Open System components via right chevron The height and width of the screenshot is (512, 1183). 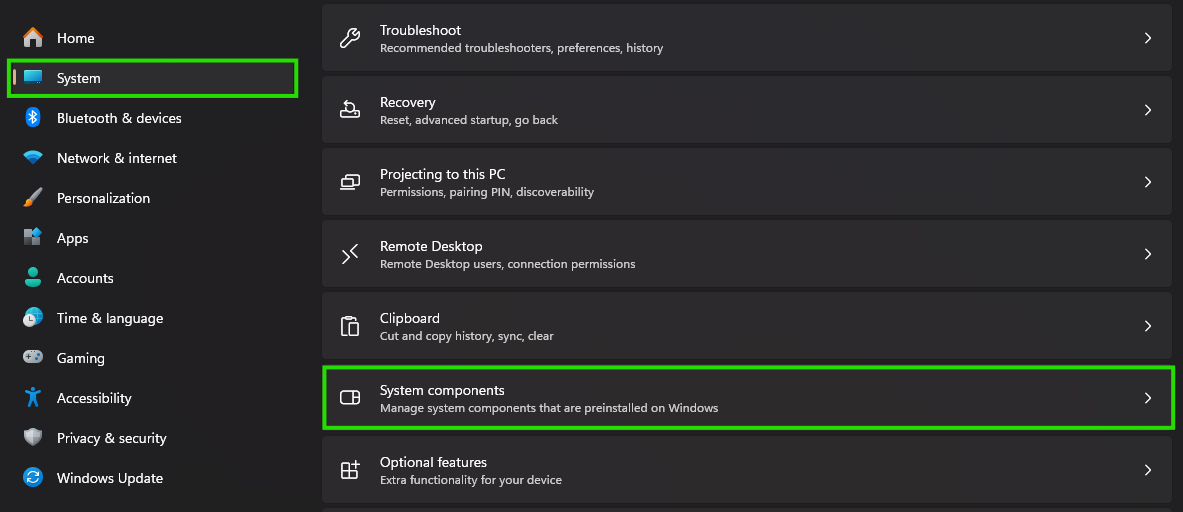pyautogui.click(x=1148, y=398)
